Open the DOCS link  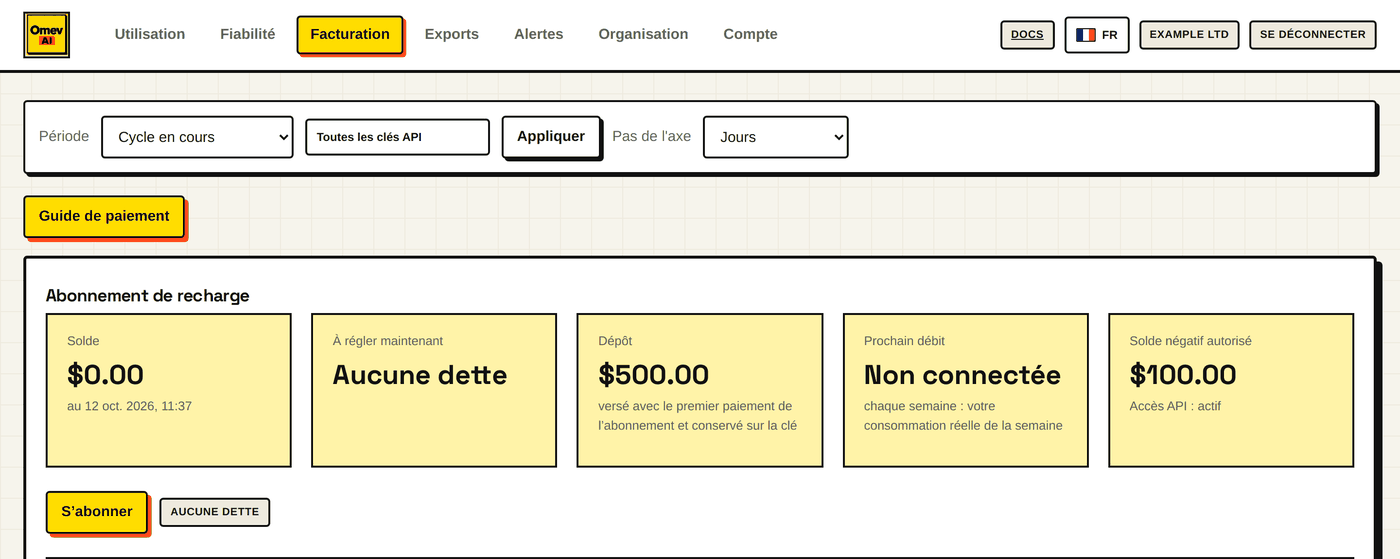pyautogui.click(x=1027, y=35)
